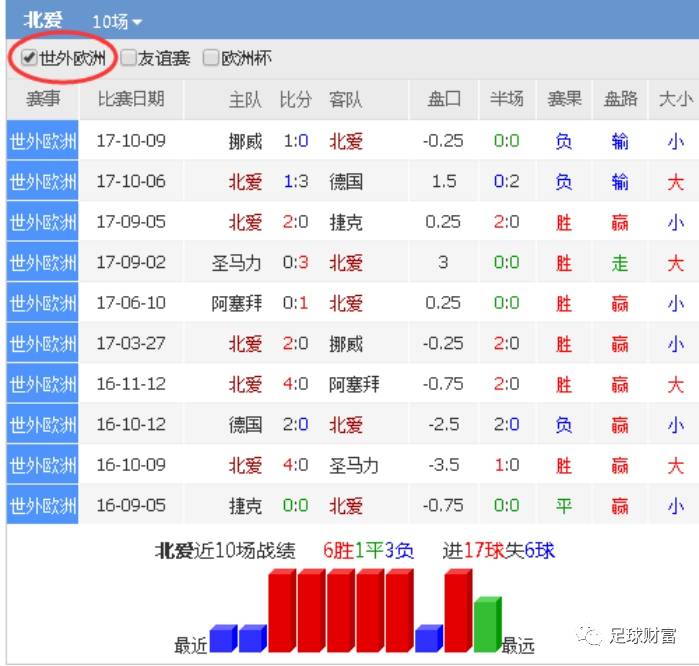
Task: Click the 比赛日期 column header
Action: click(x=131, y=99)
